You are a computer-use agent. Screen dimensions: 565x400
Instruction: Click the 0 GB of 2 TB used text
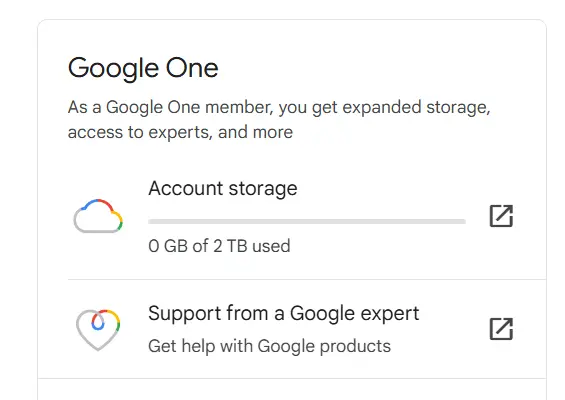[x=219, y=246]
